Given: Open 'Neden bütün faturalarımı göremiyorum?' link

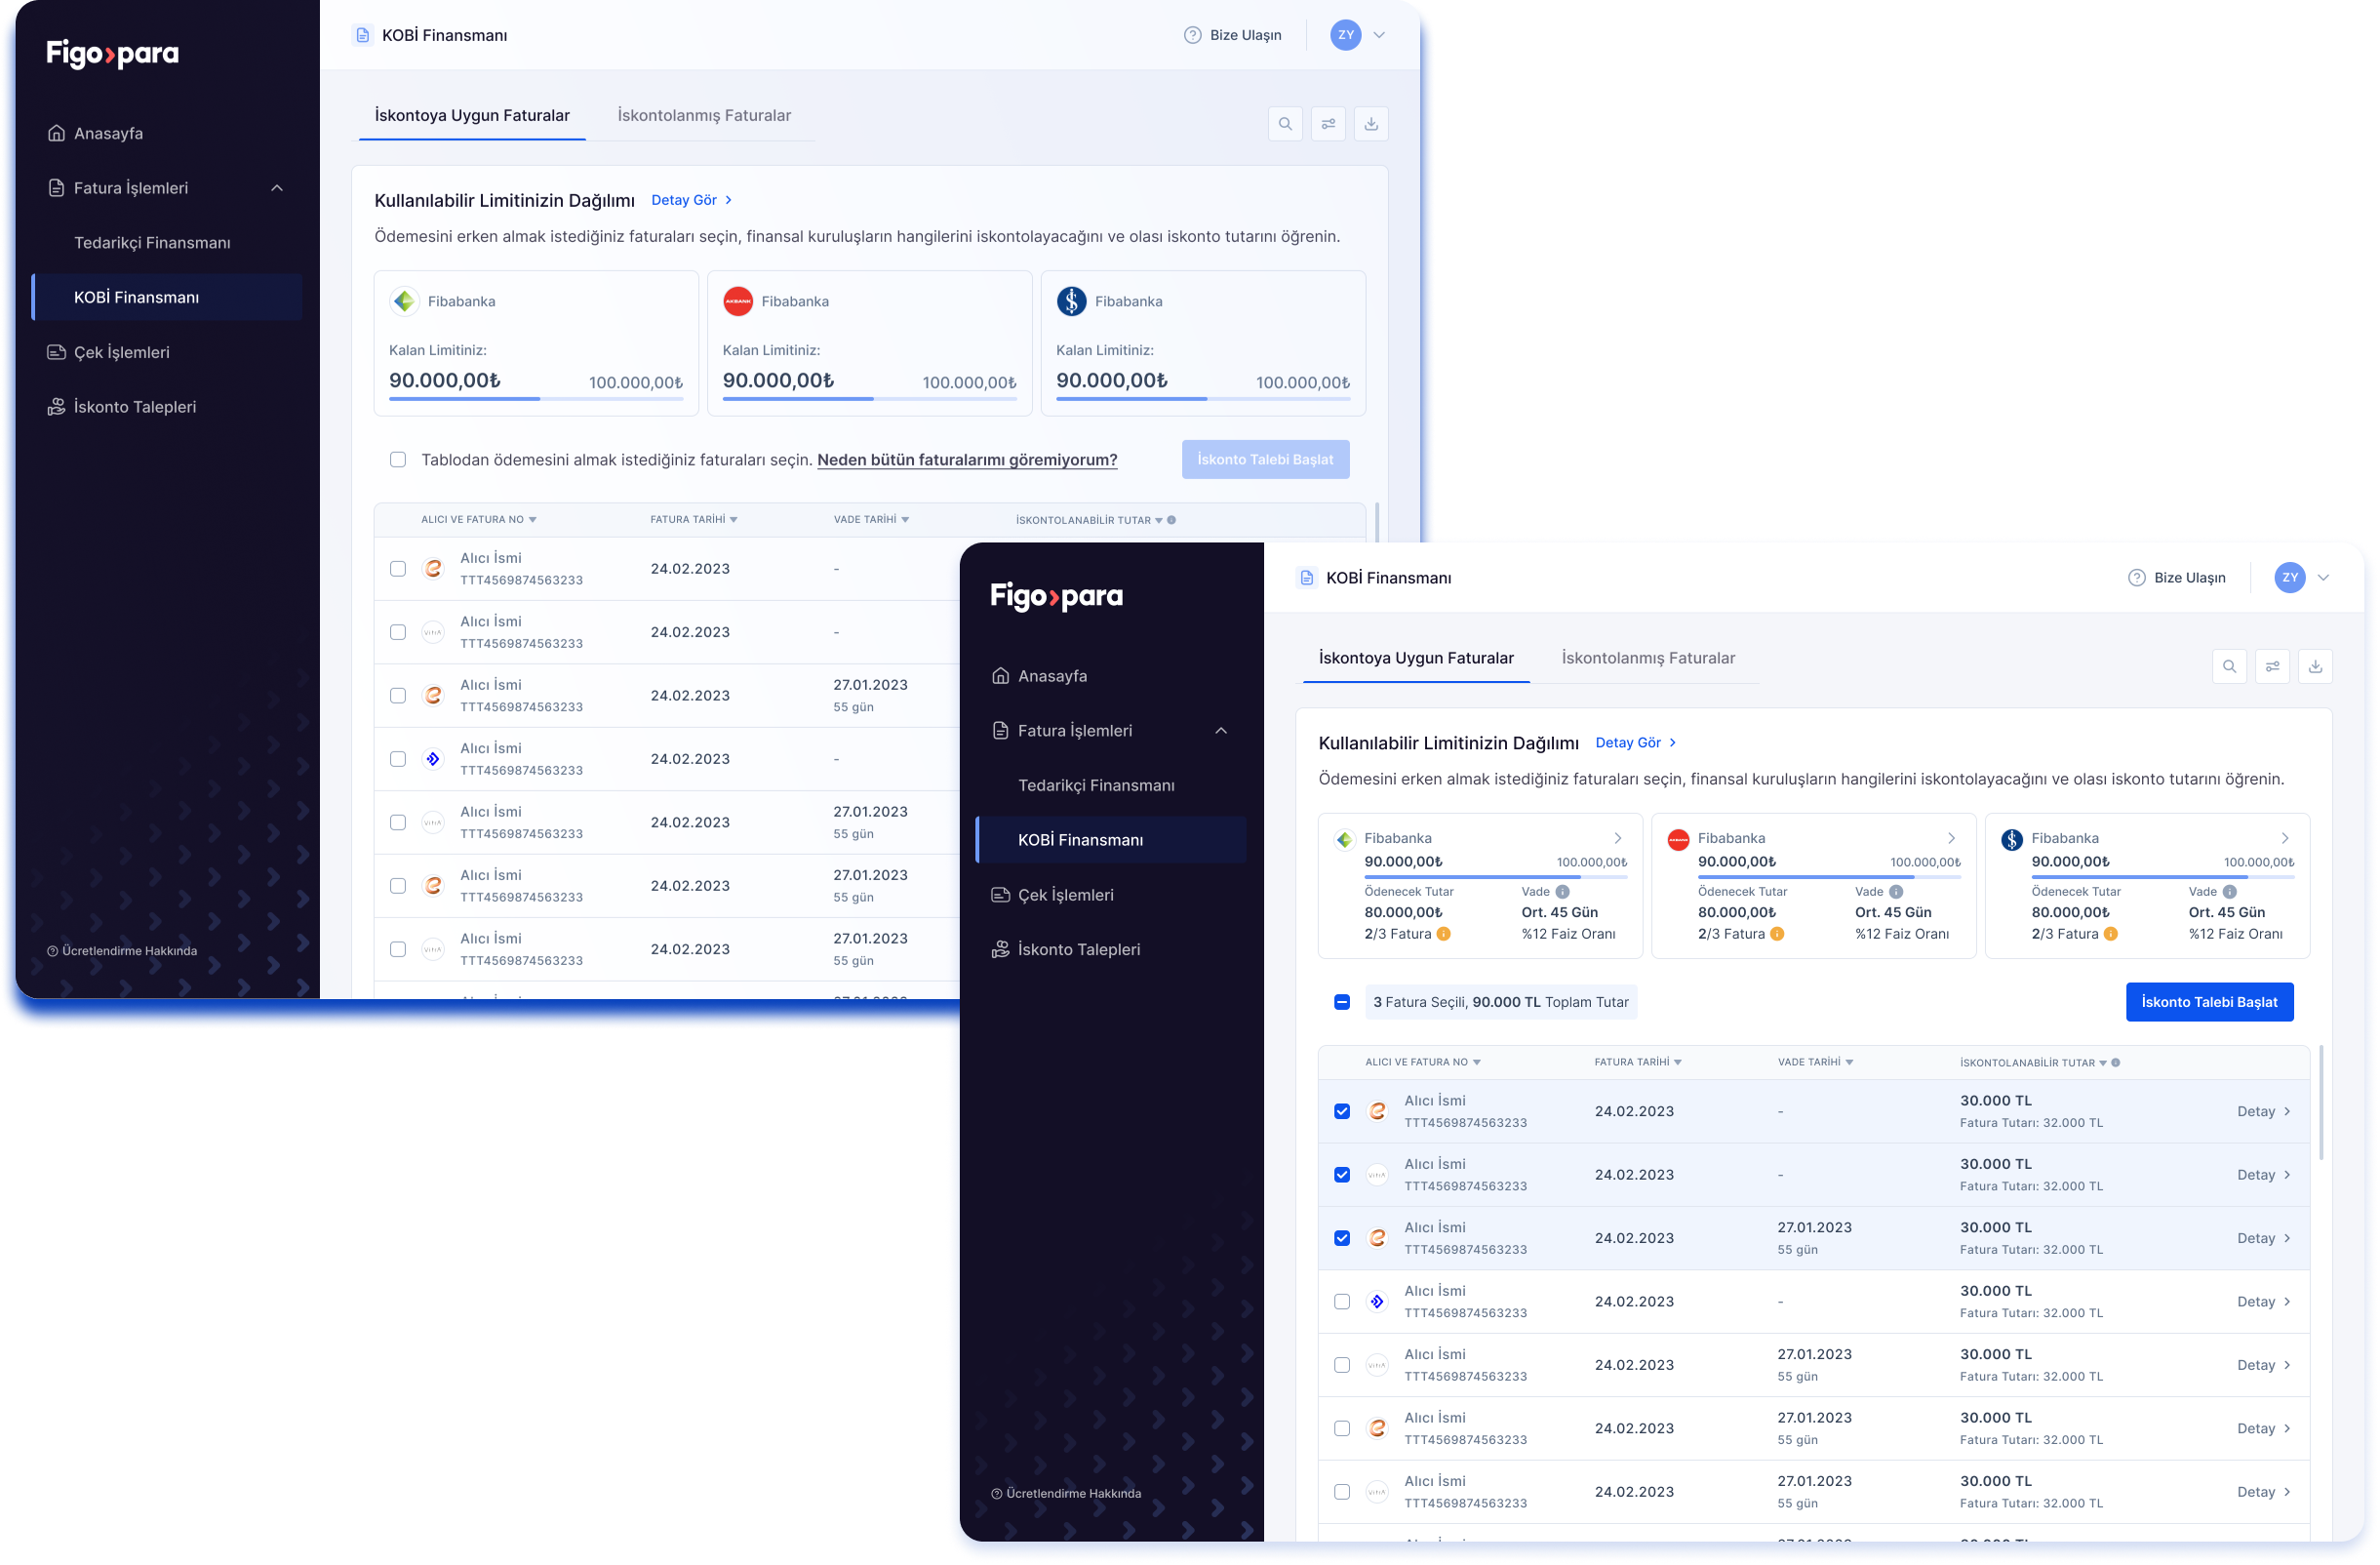Looking at the screenshot, I should (966, 460).
